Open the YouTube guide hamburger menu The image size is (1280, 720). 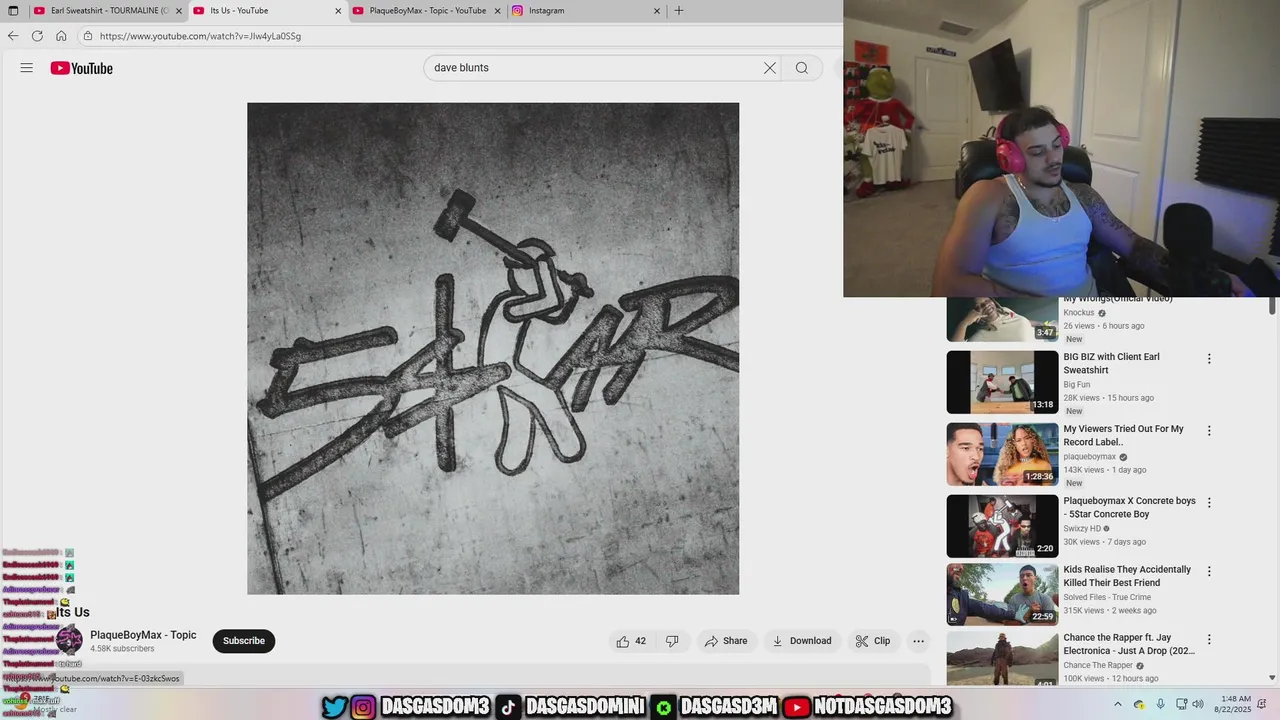[x=27, y=68]
